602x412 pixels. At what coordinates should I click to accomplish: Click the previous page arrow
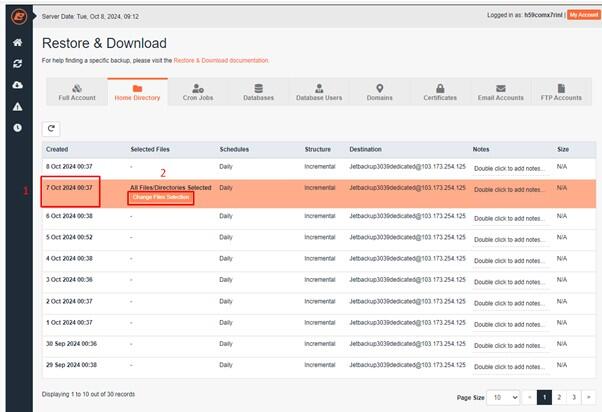(x=530, y=397)
